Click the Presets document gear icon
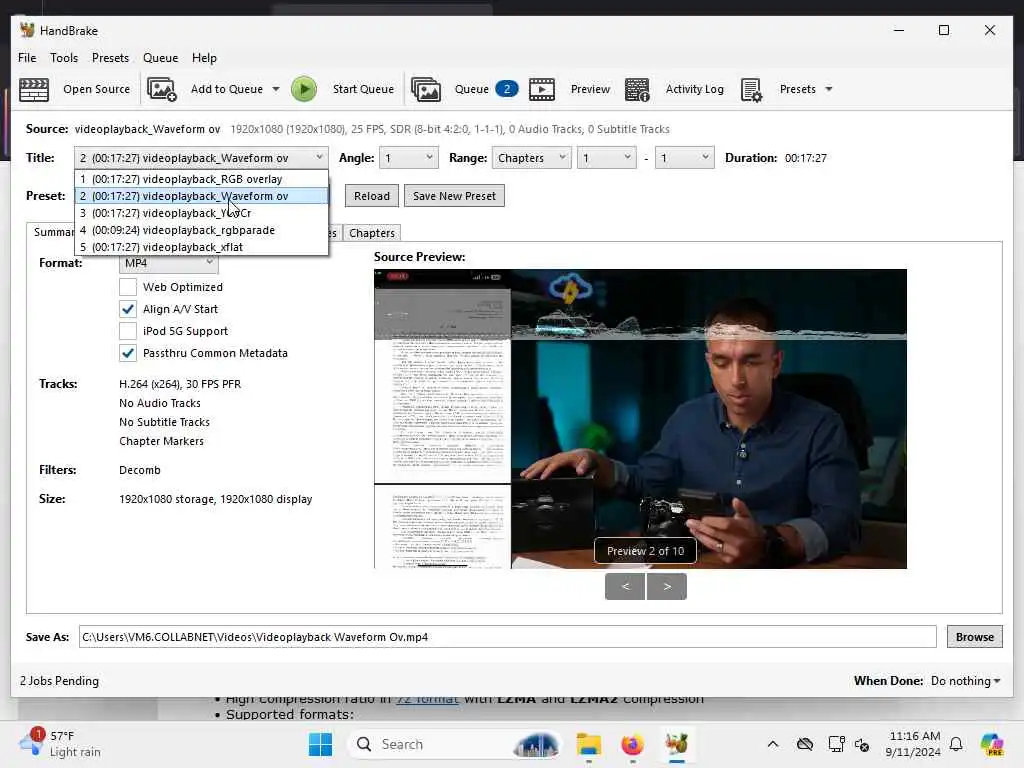The height and width of the screenshot is (768, 1024). coord(751,89)
